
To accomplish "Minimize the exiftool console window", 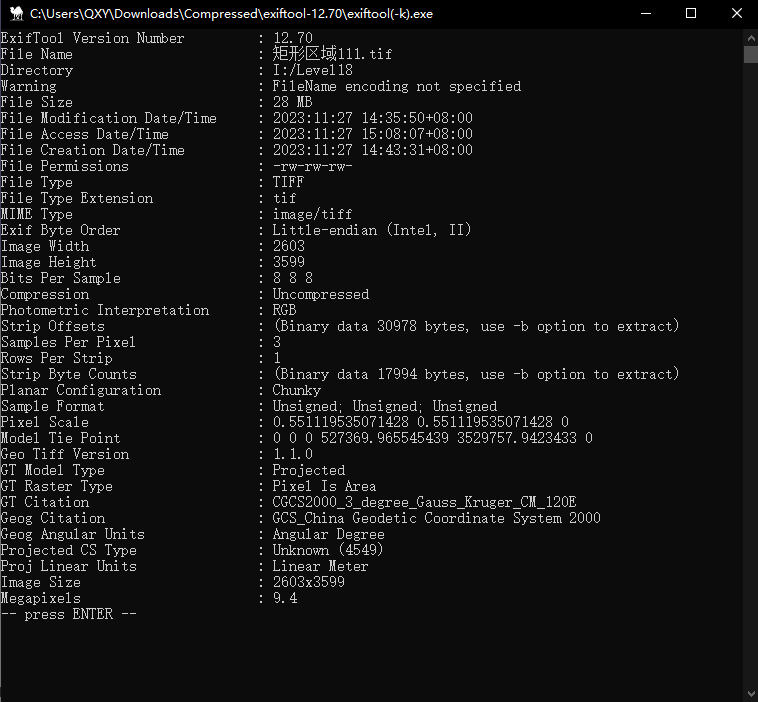I will click(644, 14).
